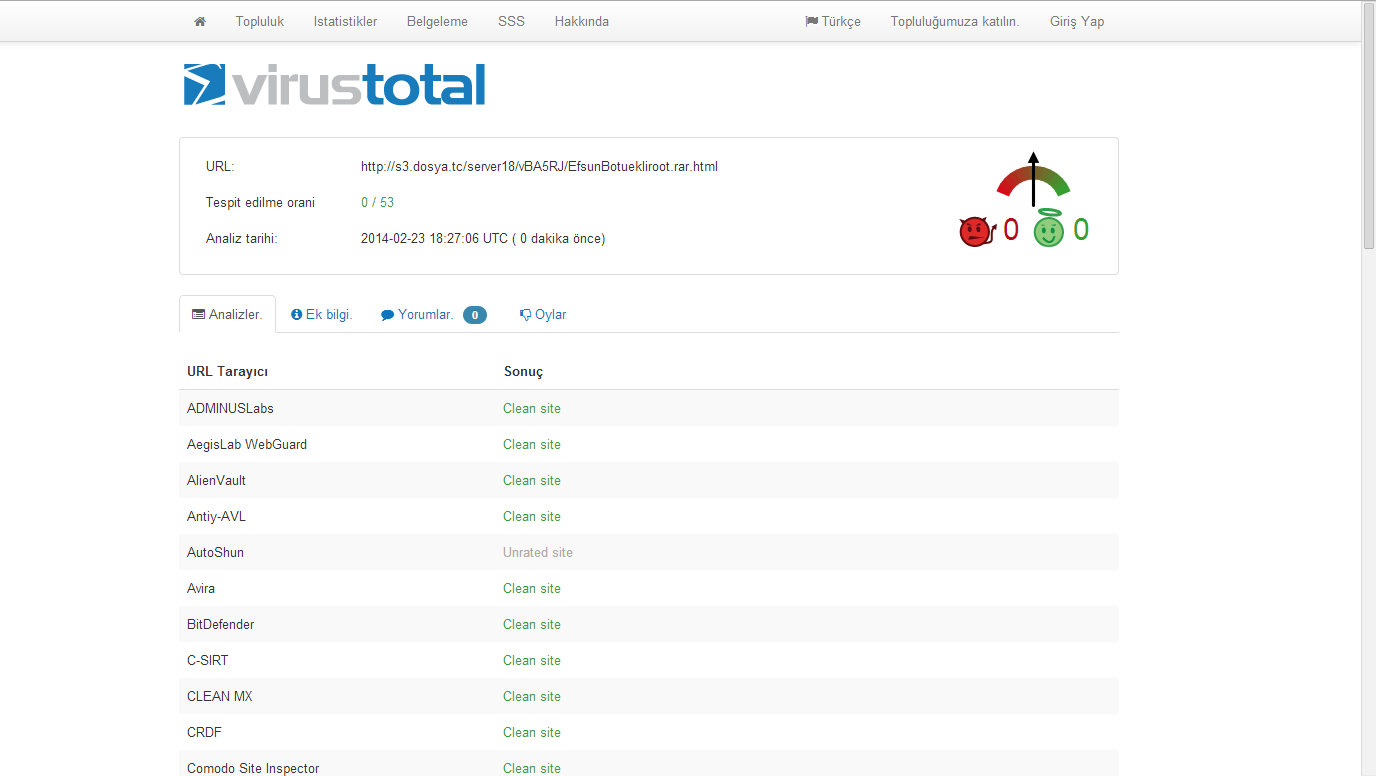1378x776 pixels.
Task: Click the detection ratio 0 / 53
Action: [377, 203]
